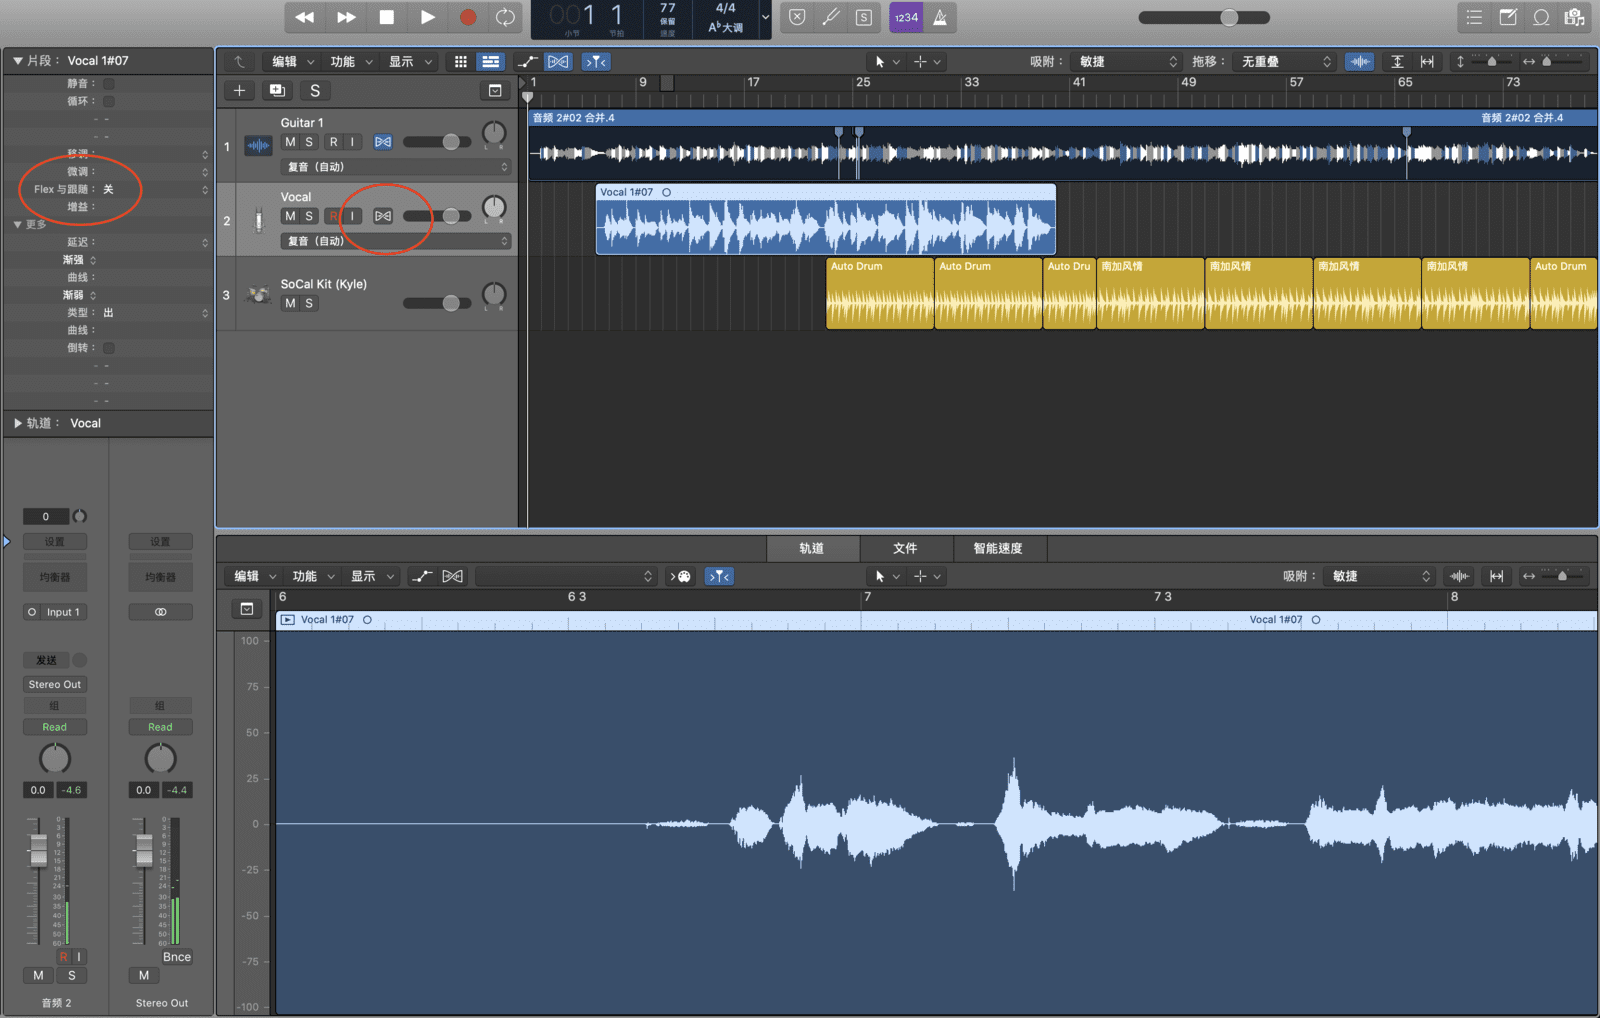Click the Rewind transport button
Viewport: 1600px width, 1018px height.
pyautogui.click(x=305, y=17)
